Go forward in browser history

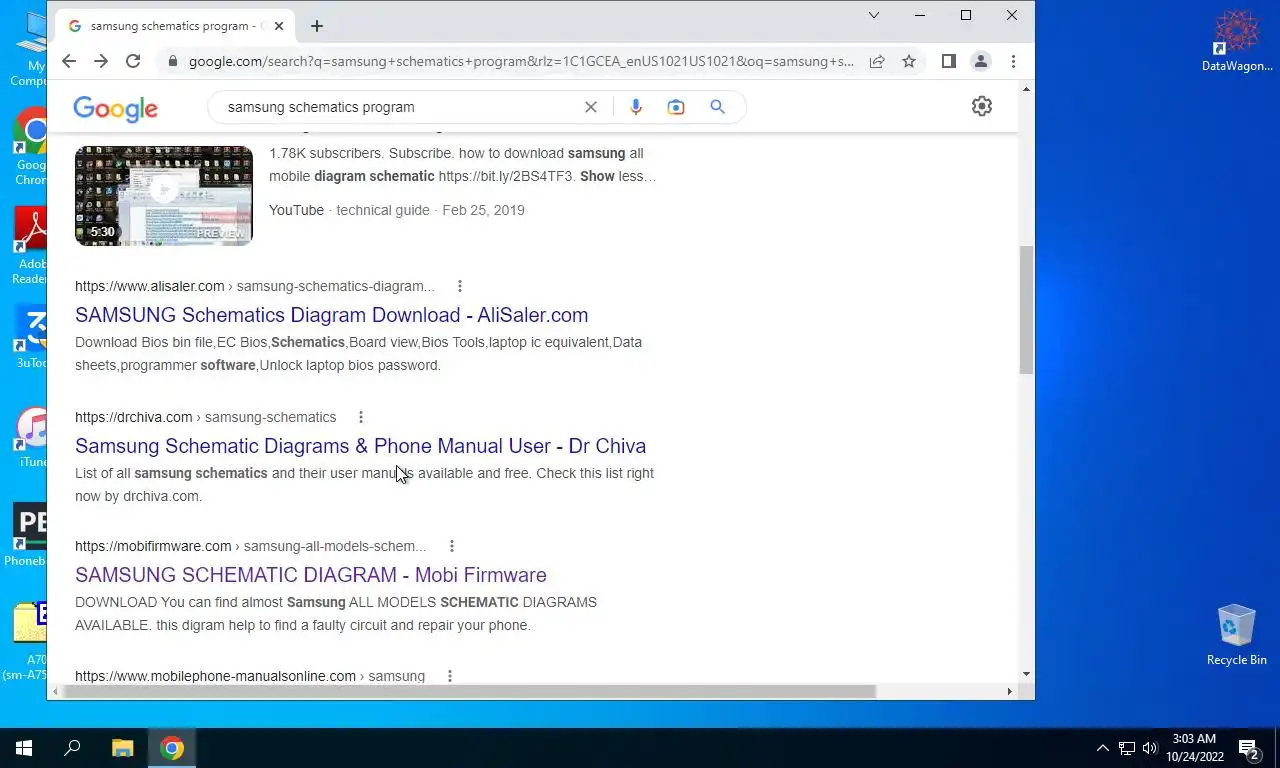click(x=100, y=61)
